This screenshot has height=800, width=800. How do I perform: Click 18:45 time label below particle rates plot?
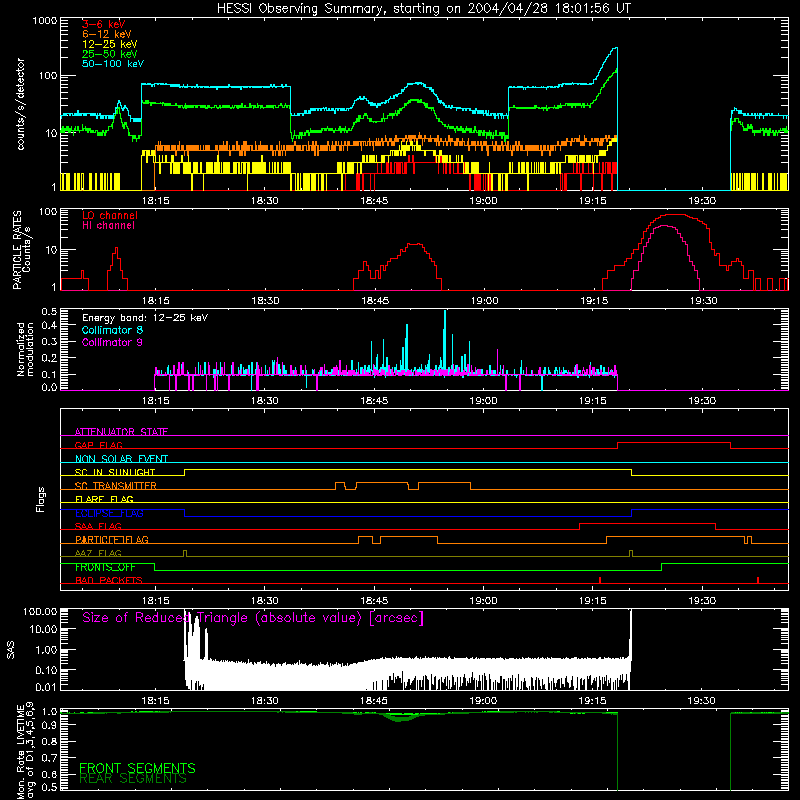click(x=375, y=301)
